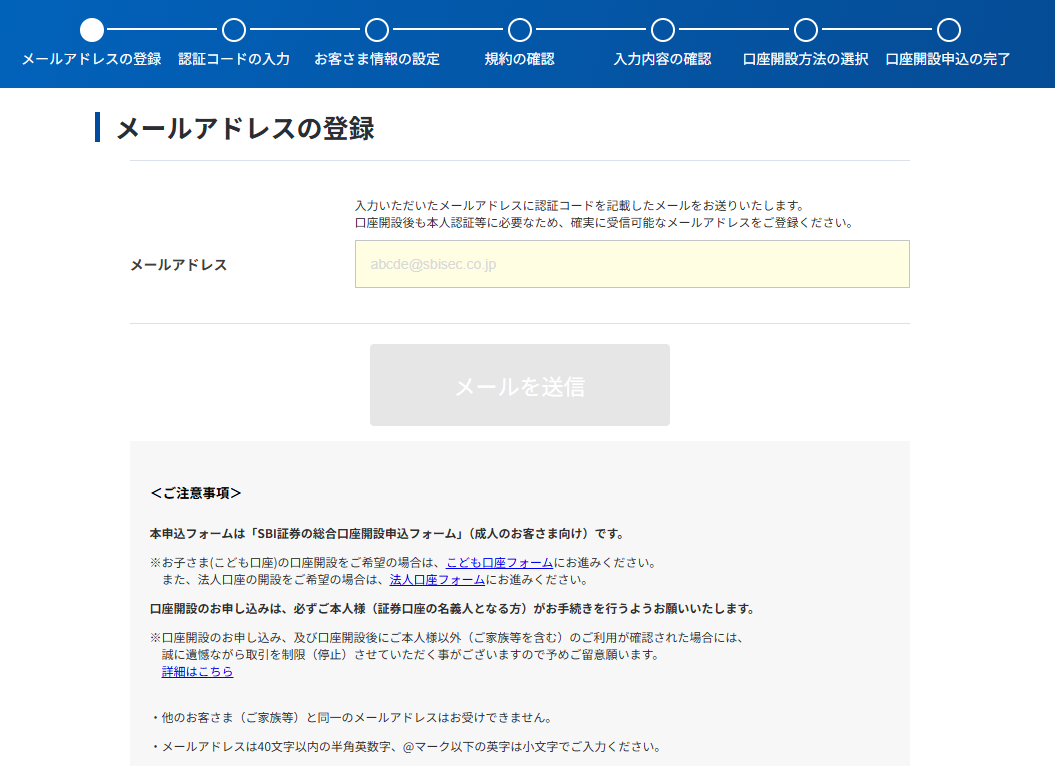Image resolution: width=1055 pixels, height=766 pixels.
Task: Click the メールアドレスの登録 step circle
Action: coord(92,30)
